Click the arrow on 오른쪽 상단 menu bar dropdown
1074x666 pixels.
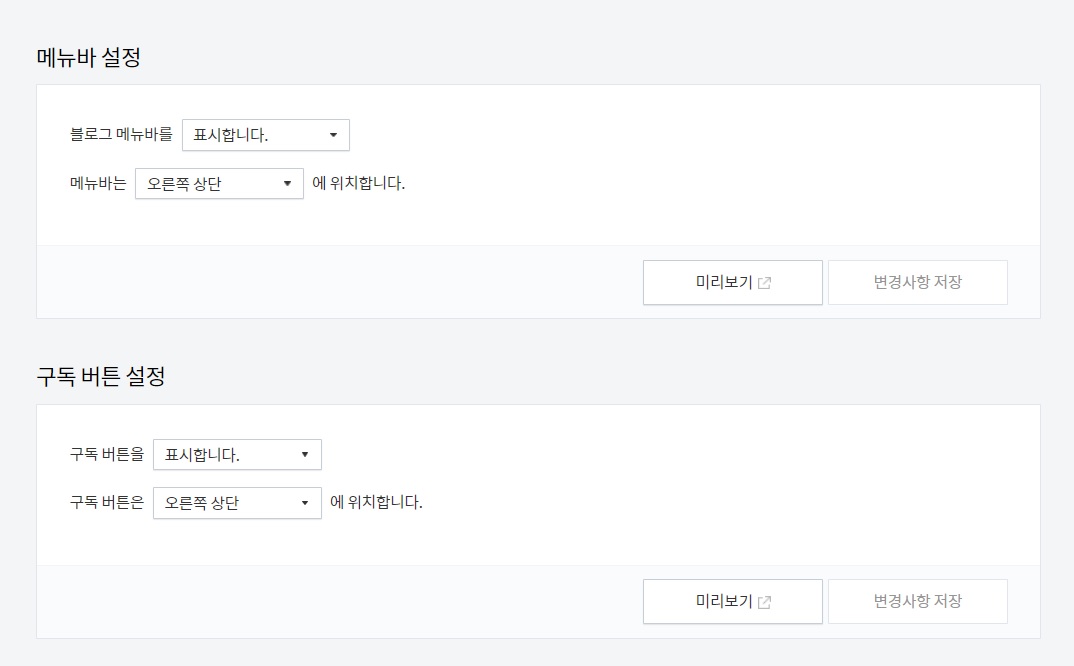(287, 183)
